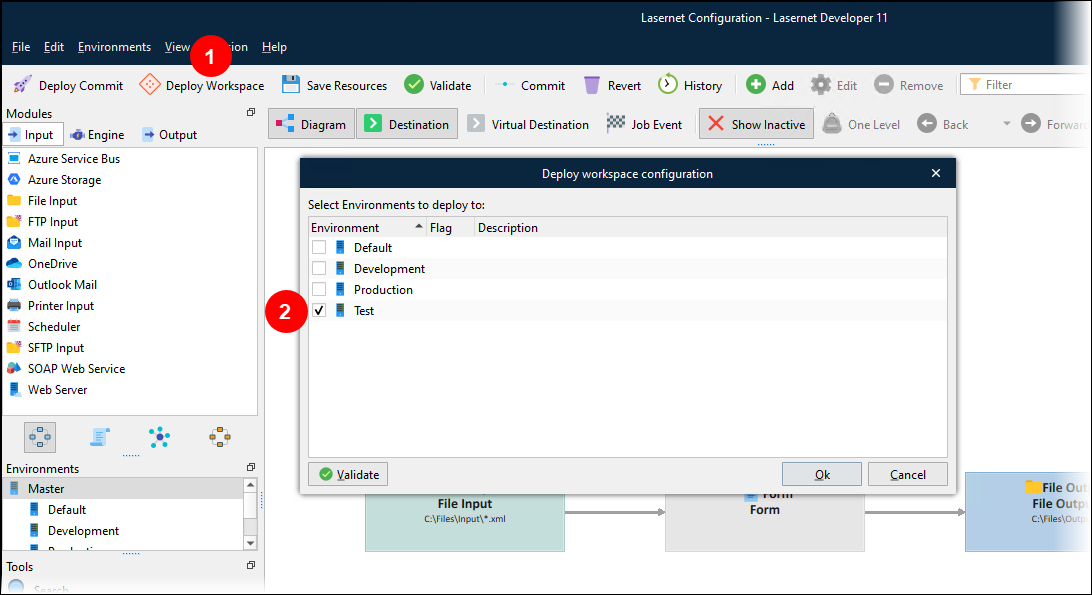This screenshot has height=595, width=1092.
Task: Click the Validate button in dialog
Action: coord(348,474)
